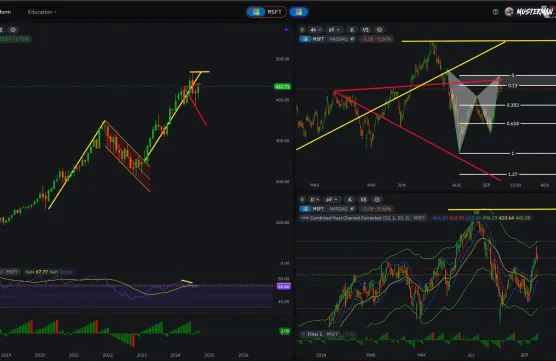Click the Combined Hast Channel Corrected indicator label
This screenshot has width=556, height=361.
tap(363, 218)
